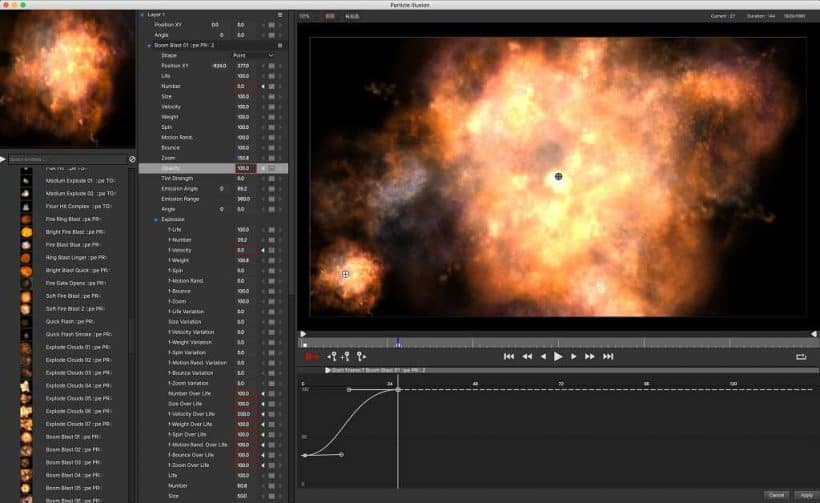820x503 pixels.
Task: Toggle the loop playback icon
Action: [x=801, y=356]
